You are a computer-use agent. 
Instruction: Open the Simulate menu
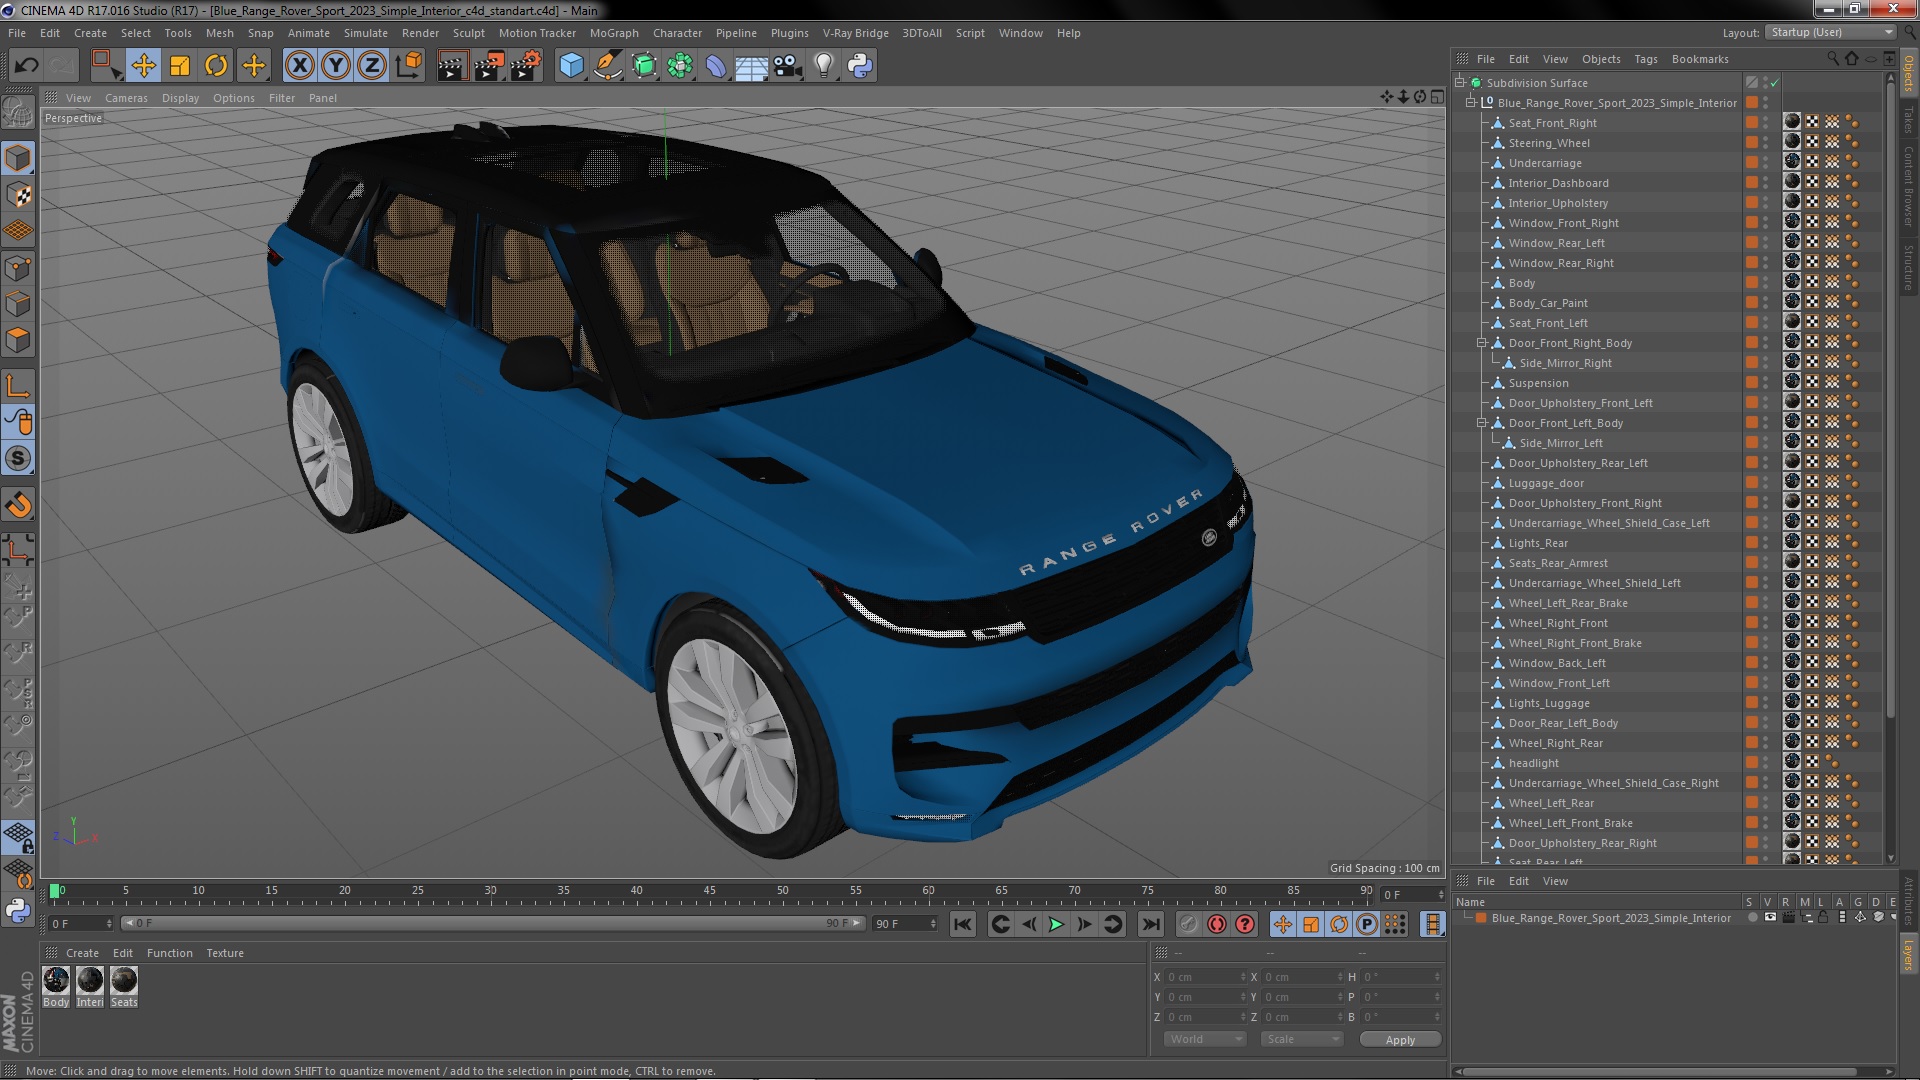(365, 33)
